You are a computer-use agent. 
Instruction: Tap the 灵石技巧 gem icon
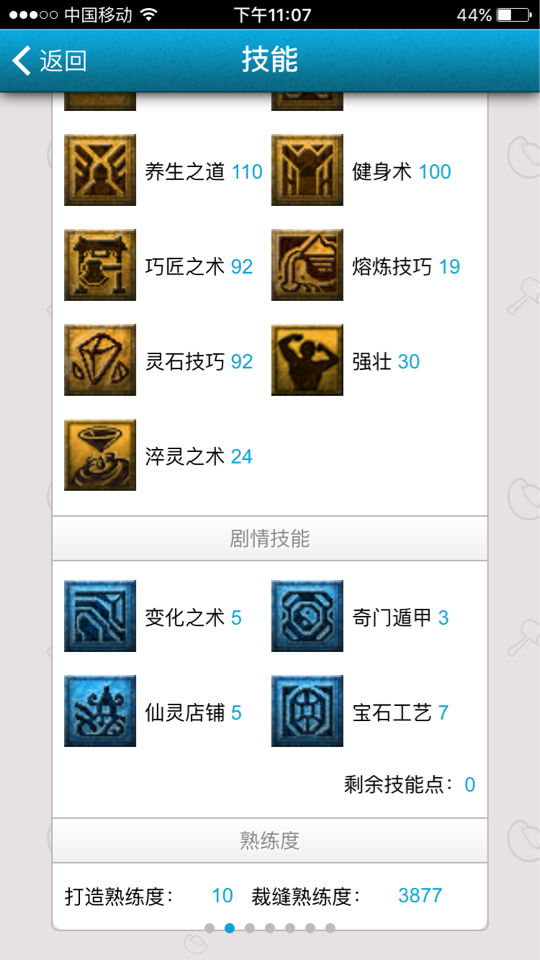100,360
